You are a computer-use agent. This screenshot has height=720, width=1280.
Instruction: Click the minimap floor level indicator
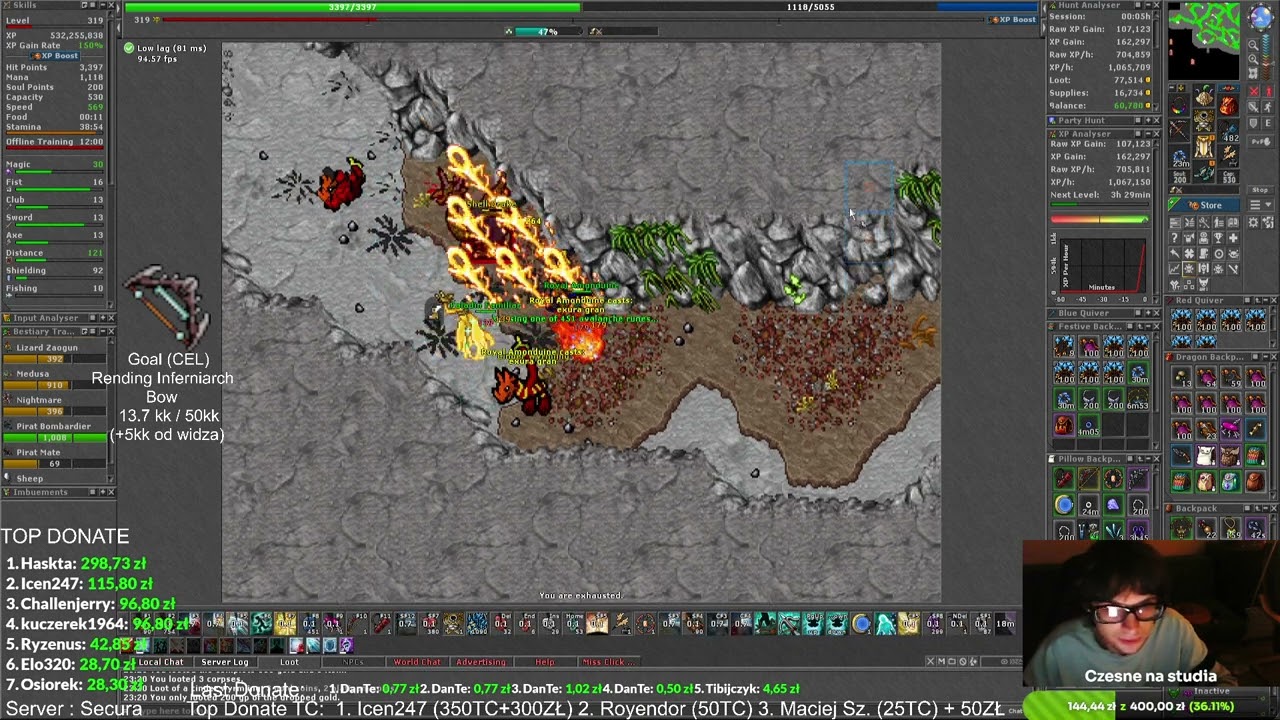coord(1266,57)
